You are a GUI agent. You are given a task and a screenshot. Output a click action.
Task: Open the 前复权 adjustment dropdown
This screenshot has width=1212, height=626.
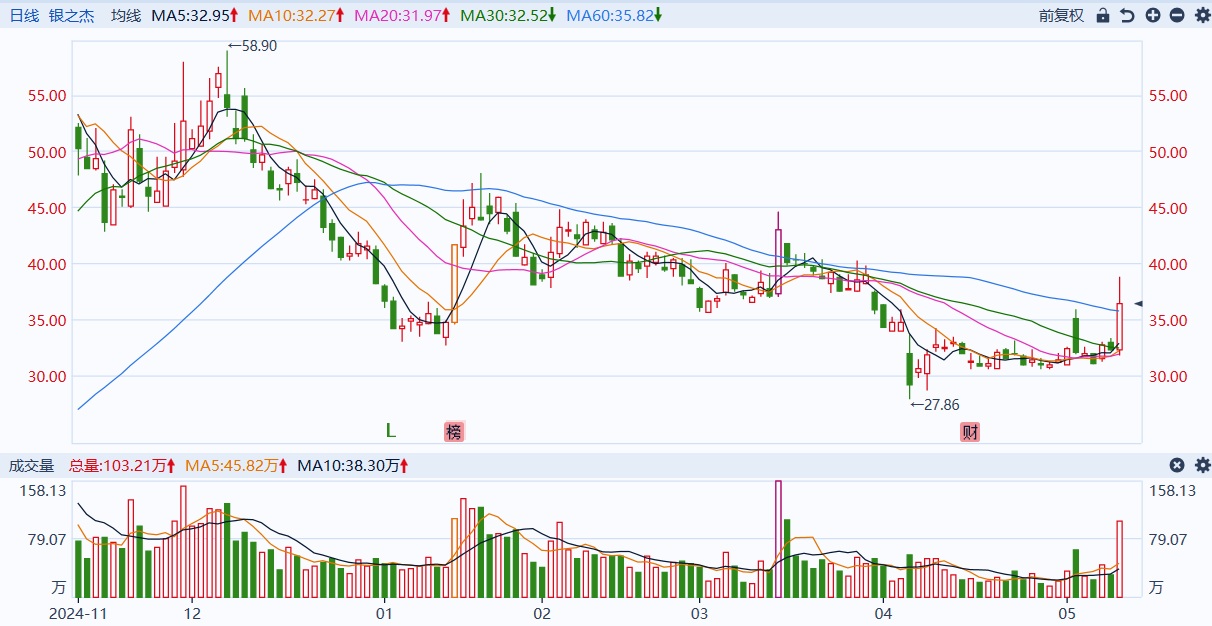pos(1061,15)
